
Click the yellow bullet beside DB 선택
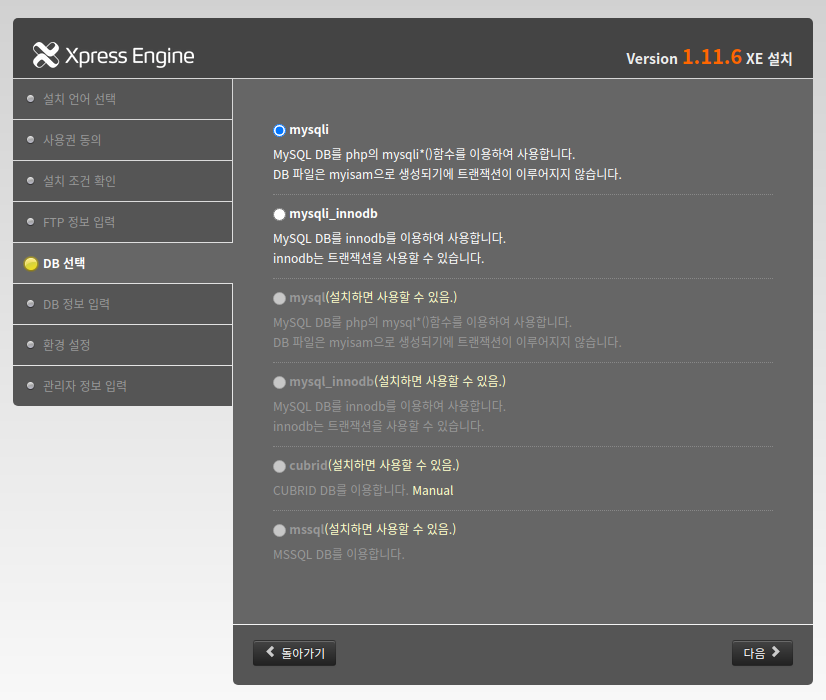tap(31, 263)
